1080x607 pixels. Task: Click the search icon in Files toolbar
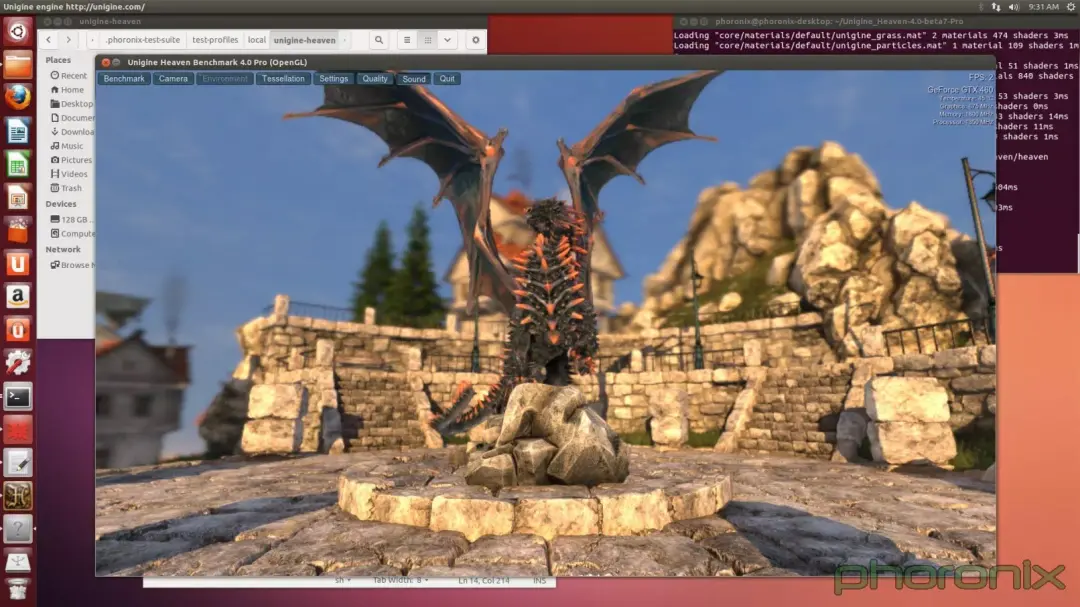[x=379, y=40]
